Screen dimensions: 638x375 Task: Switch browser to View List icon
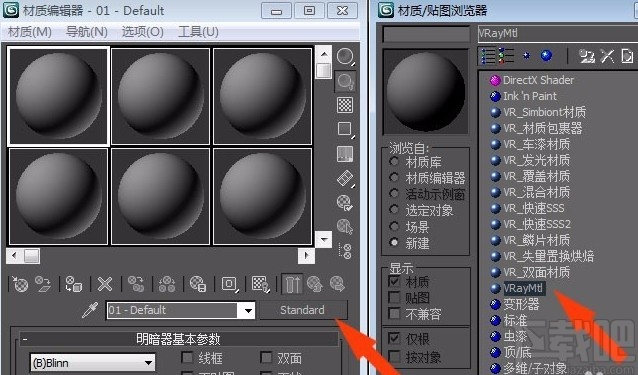(488, 56)
